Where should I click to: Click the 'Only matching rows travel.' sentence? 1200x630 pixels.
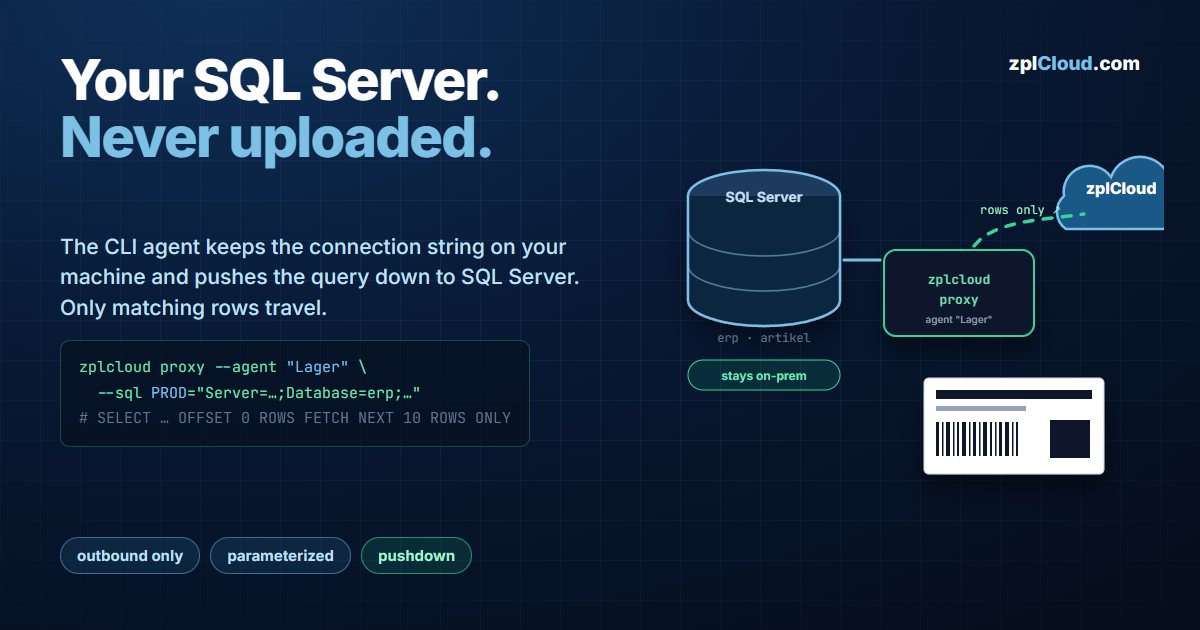[x=194, y=308]
